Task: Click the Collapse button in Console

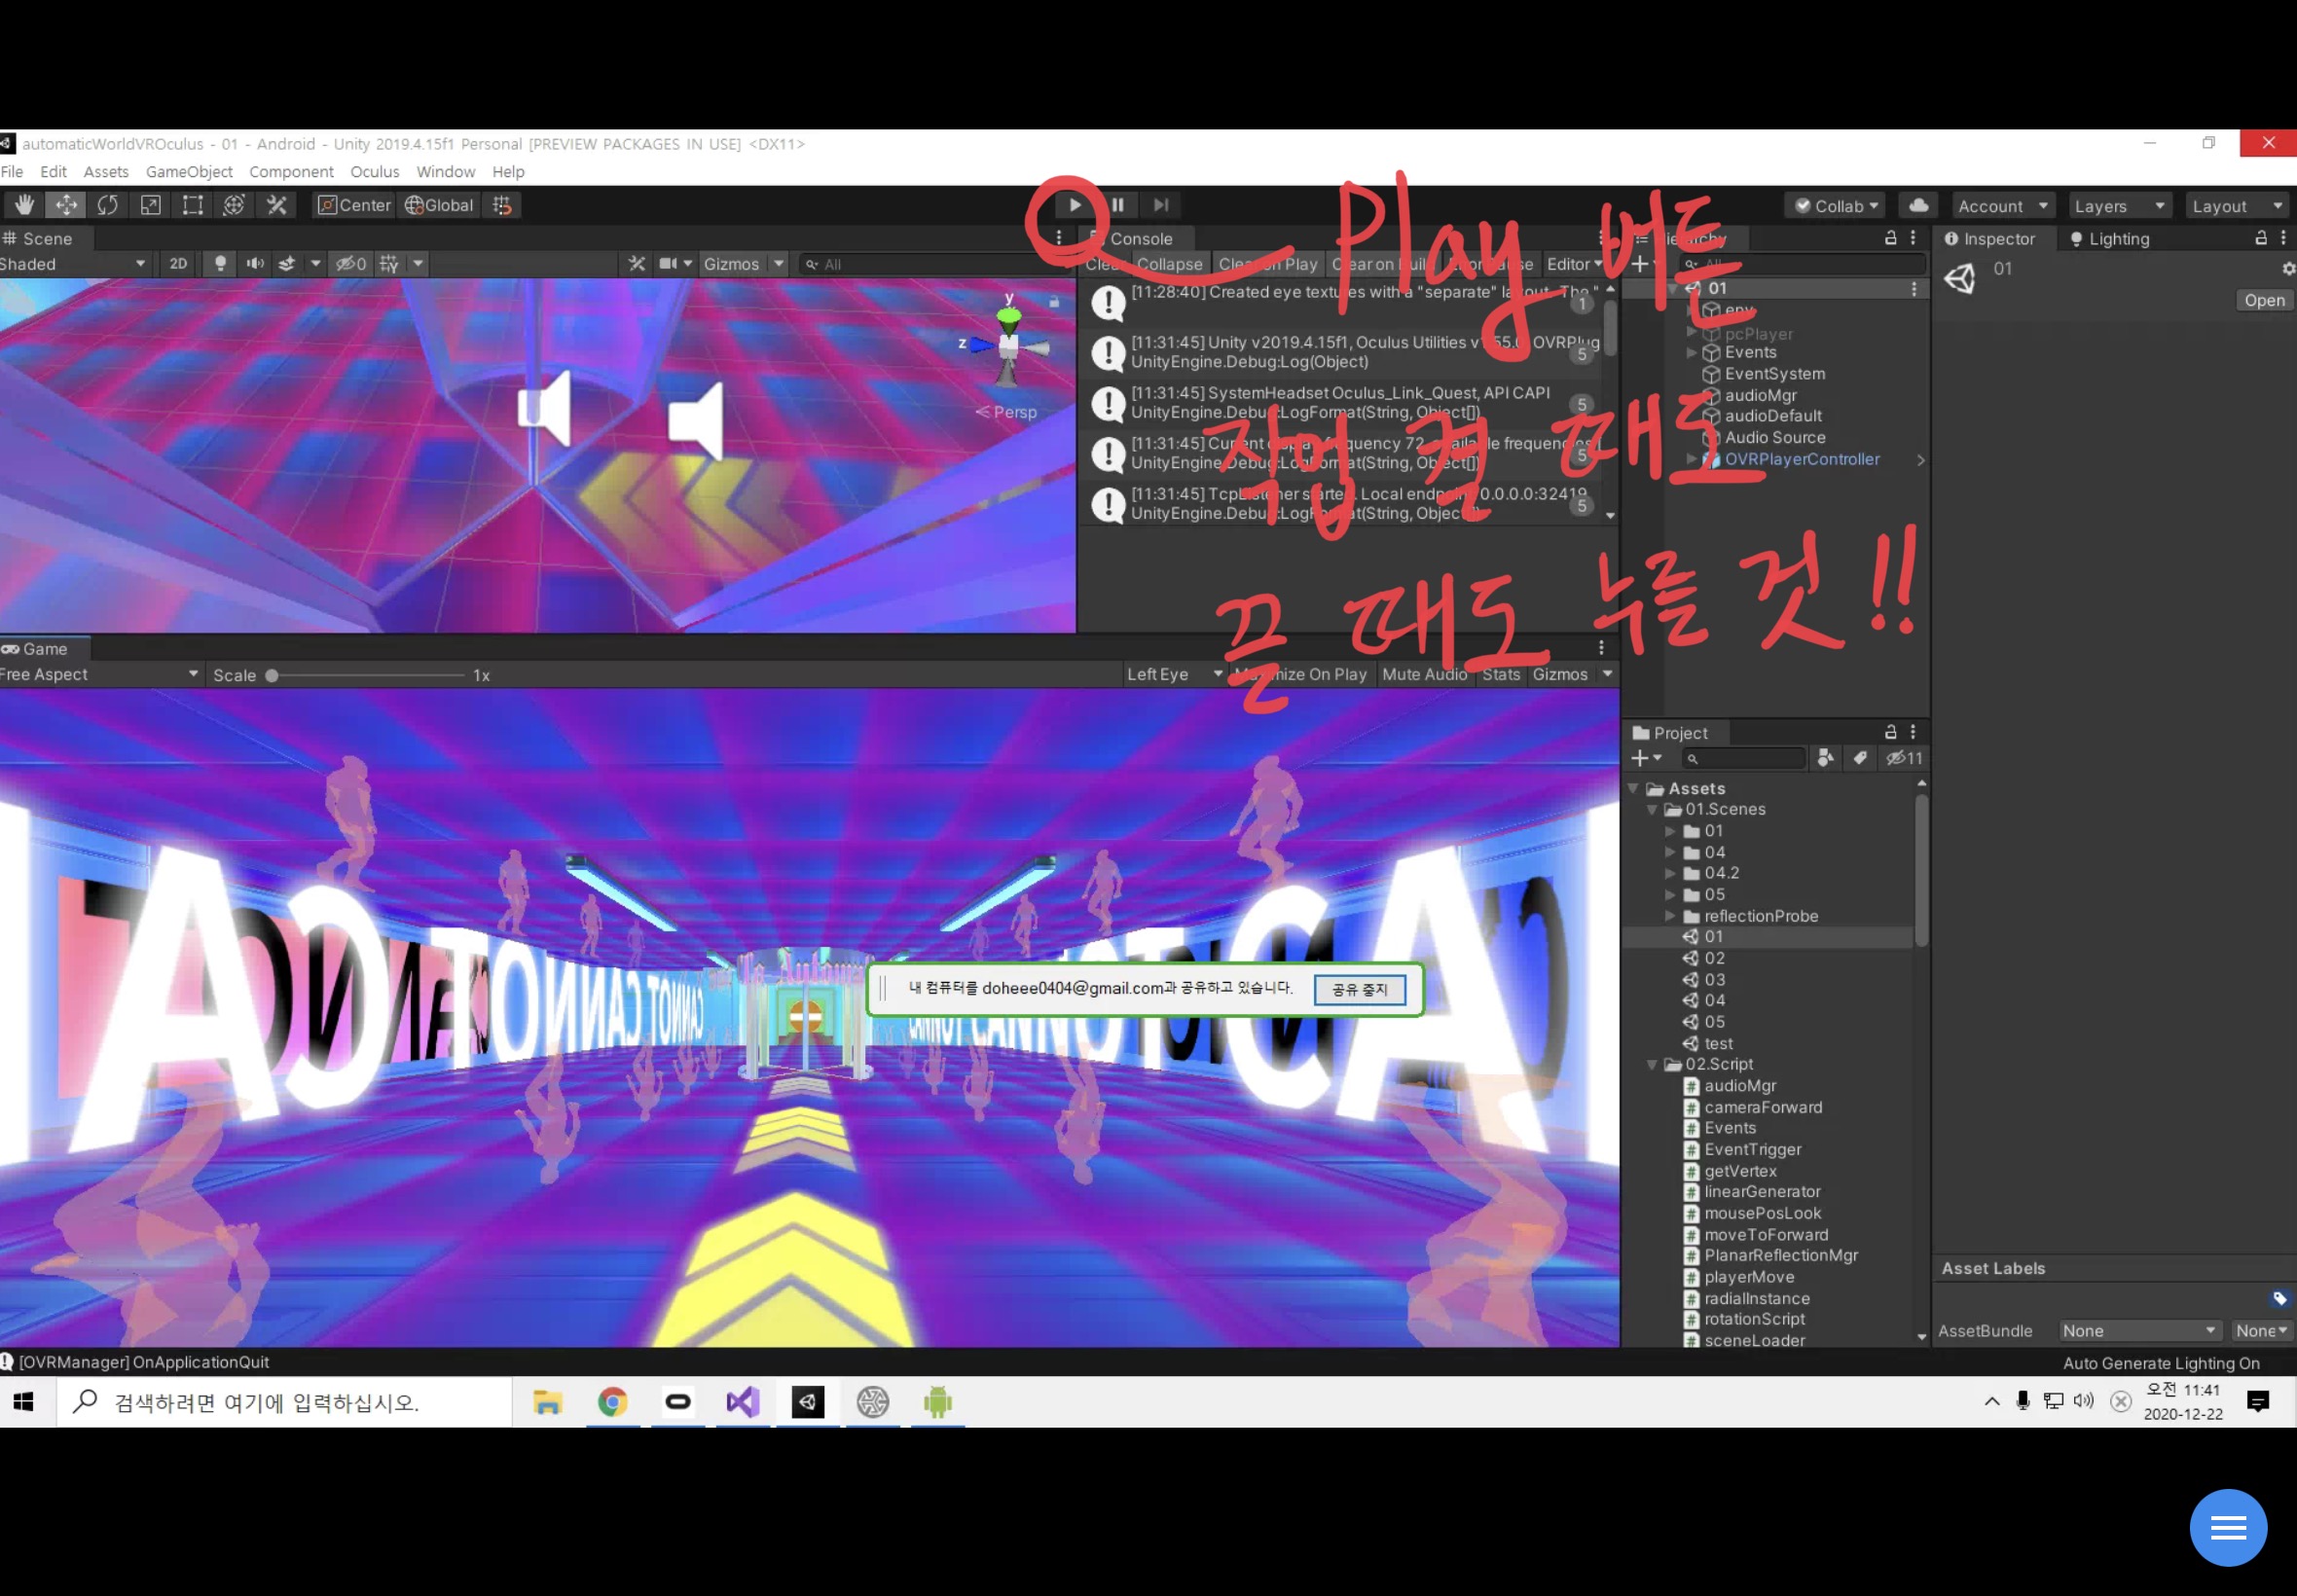Action: 1169,264
